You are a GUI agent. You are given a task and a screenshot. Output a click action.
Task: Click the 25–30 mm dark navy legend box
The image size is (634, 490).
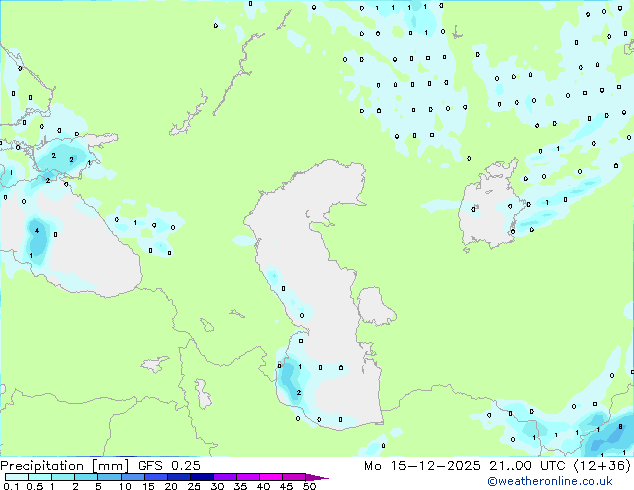click(202, 477)
